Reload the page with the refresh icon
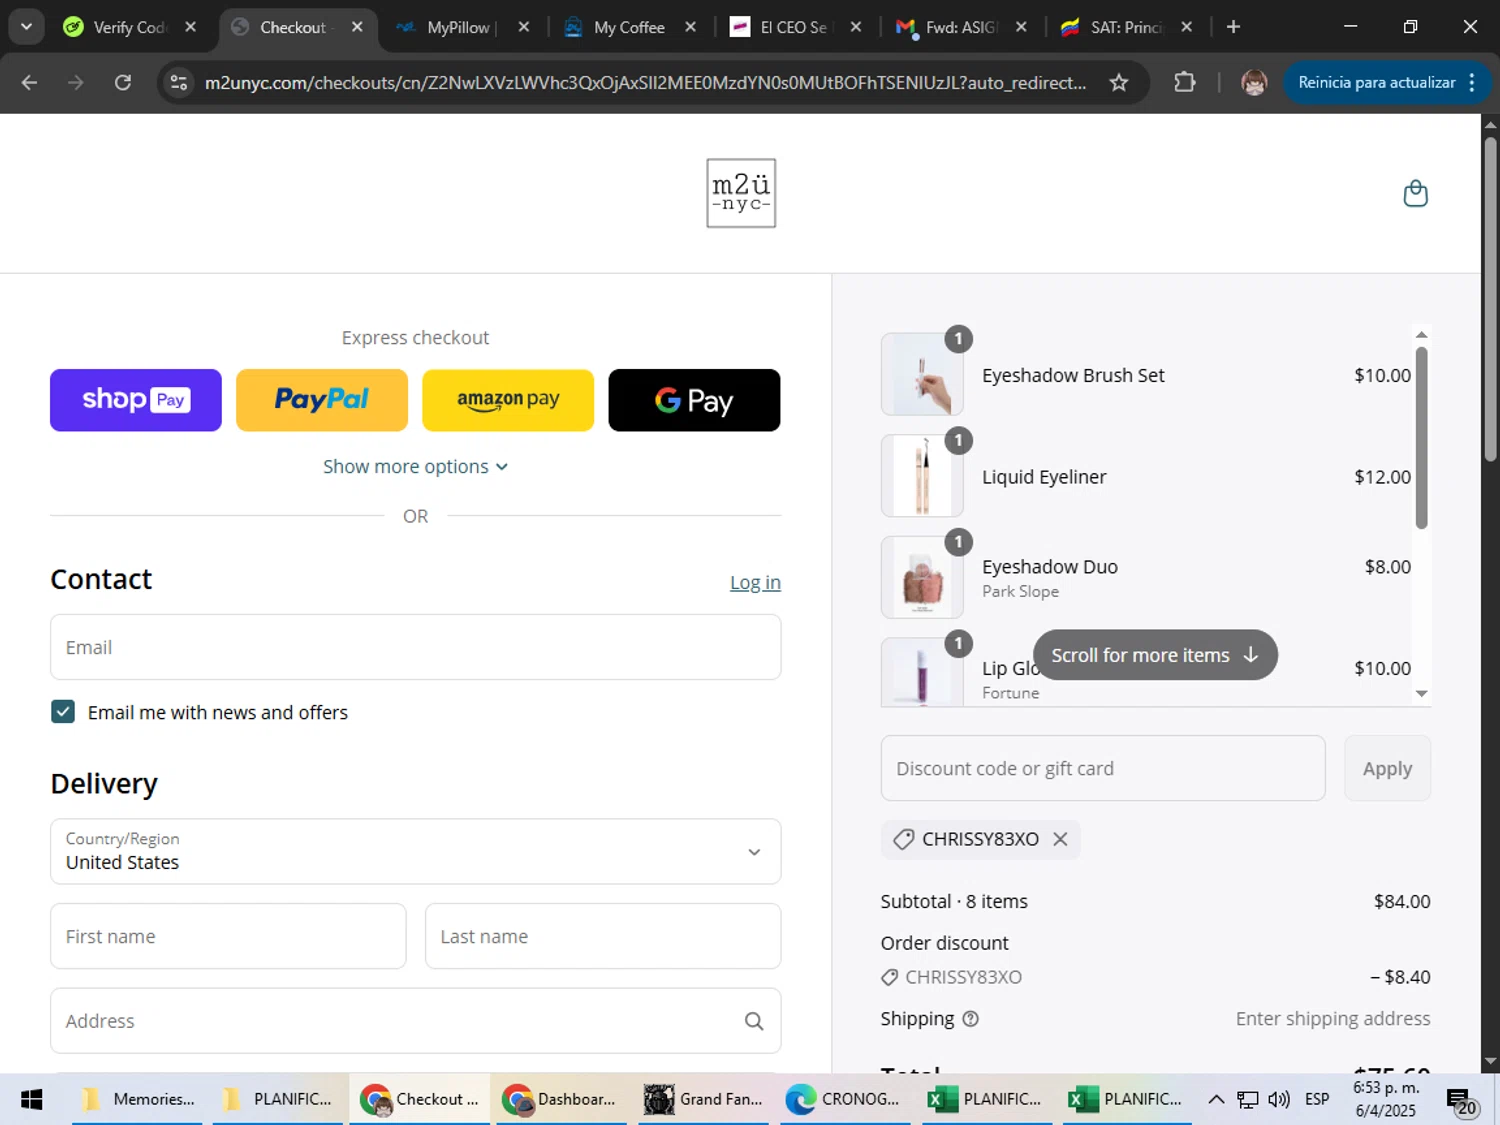 [x=123, y=83]
